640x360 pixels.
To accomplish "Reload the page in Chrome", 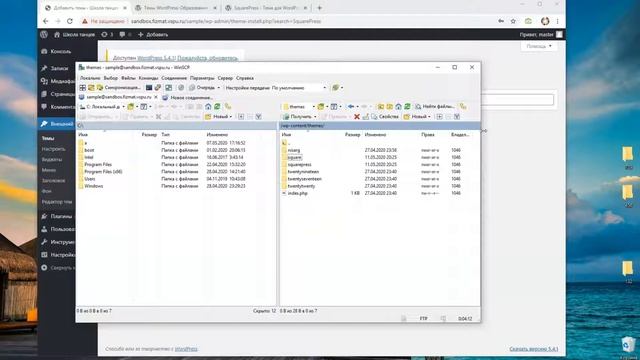I will coord(70,21).
